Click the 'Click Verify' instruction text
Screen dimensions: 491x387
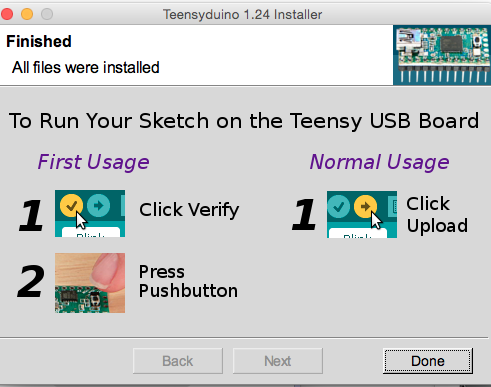[189, 210]
